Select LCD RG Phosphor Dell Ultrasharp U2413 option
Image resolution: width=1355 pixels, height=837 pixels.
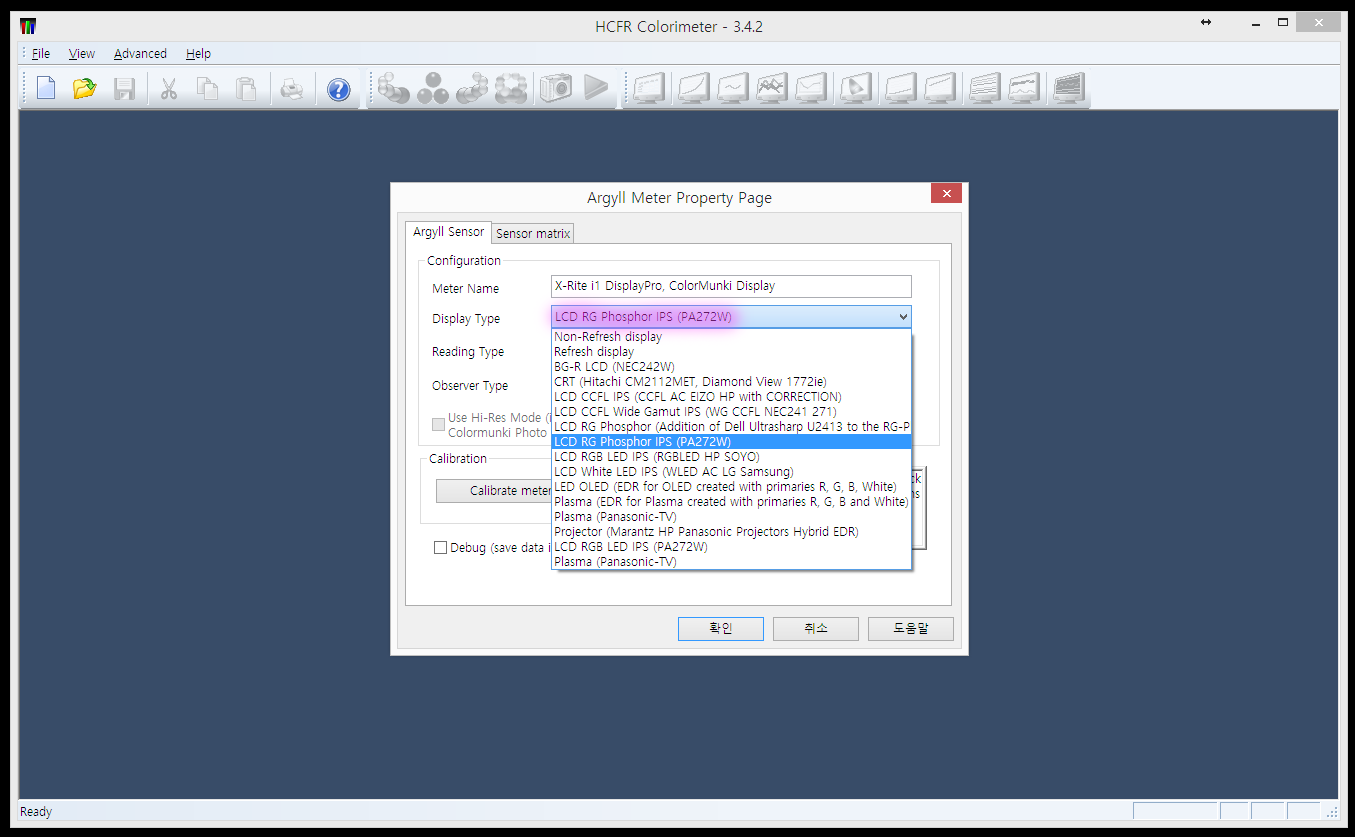731,427
